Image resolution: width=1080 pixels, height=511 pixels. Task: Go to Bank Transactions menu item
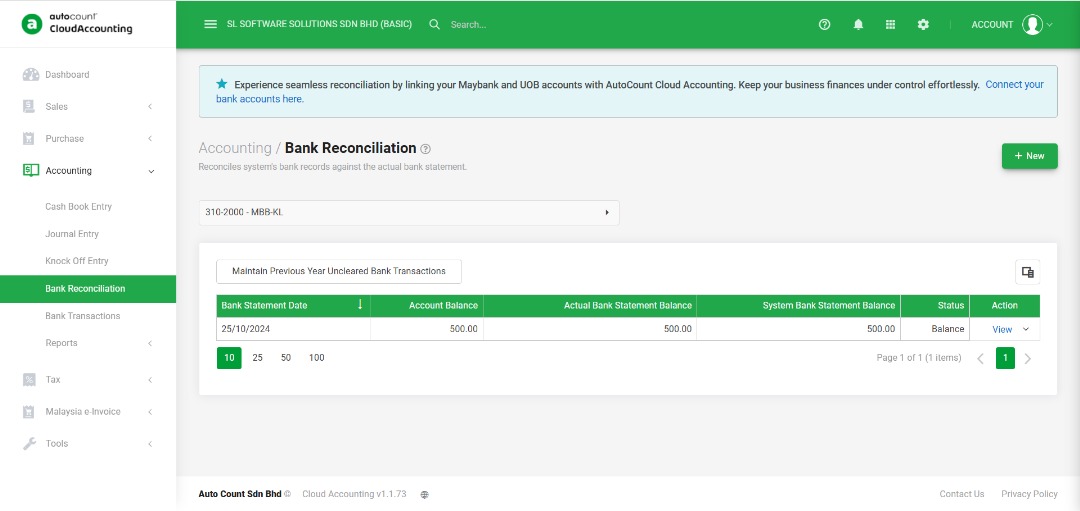coord(82,316)
